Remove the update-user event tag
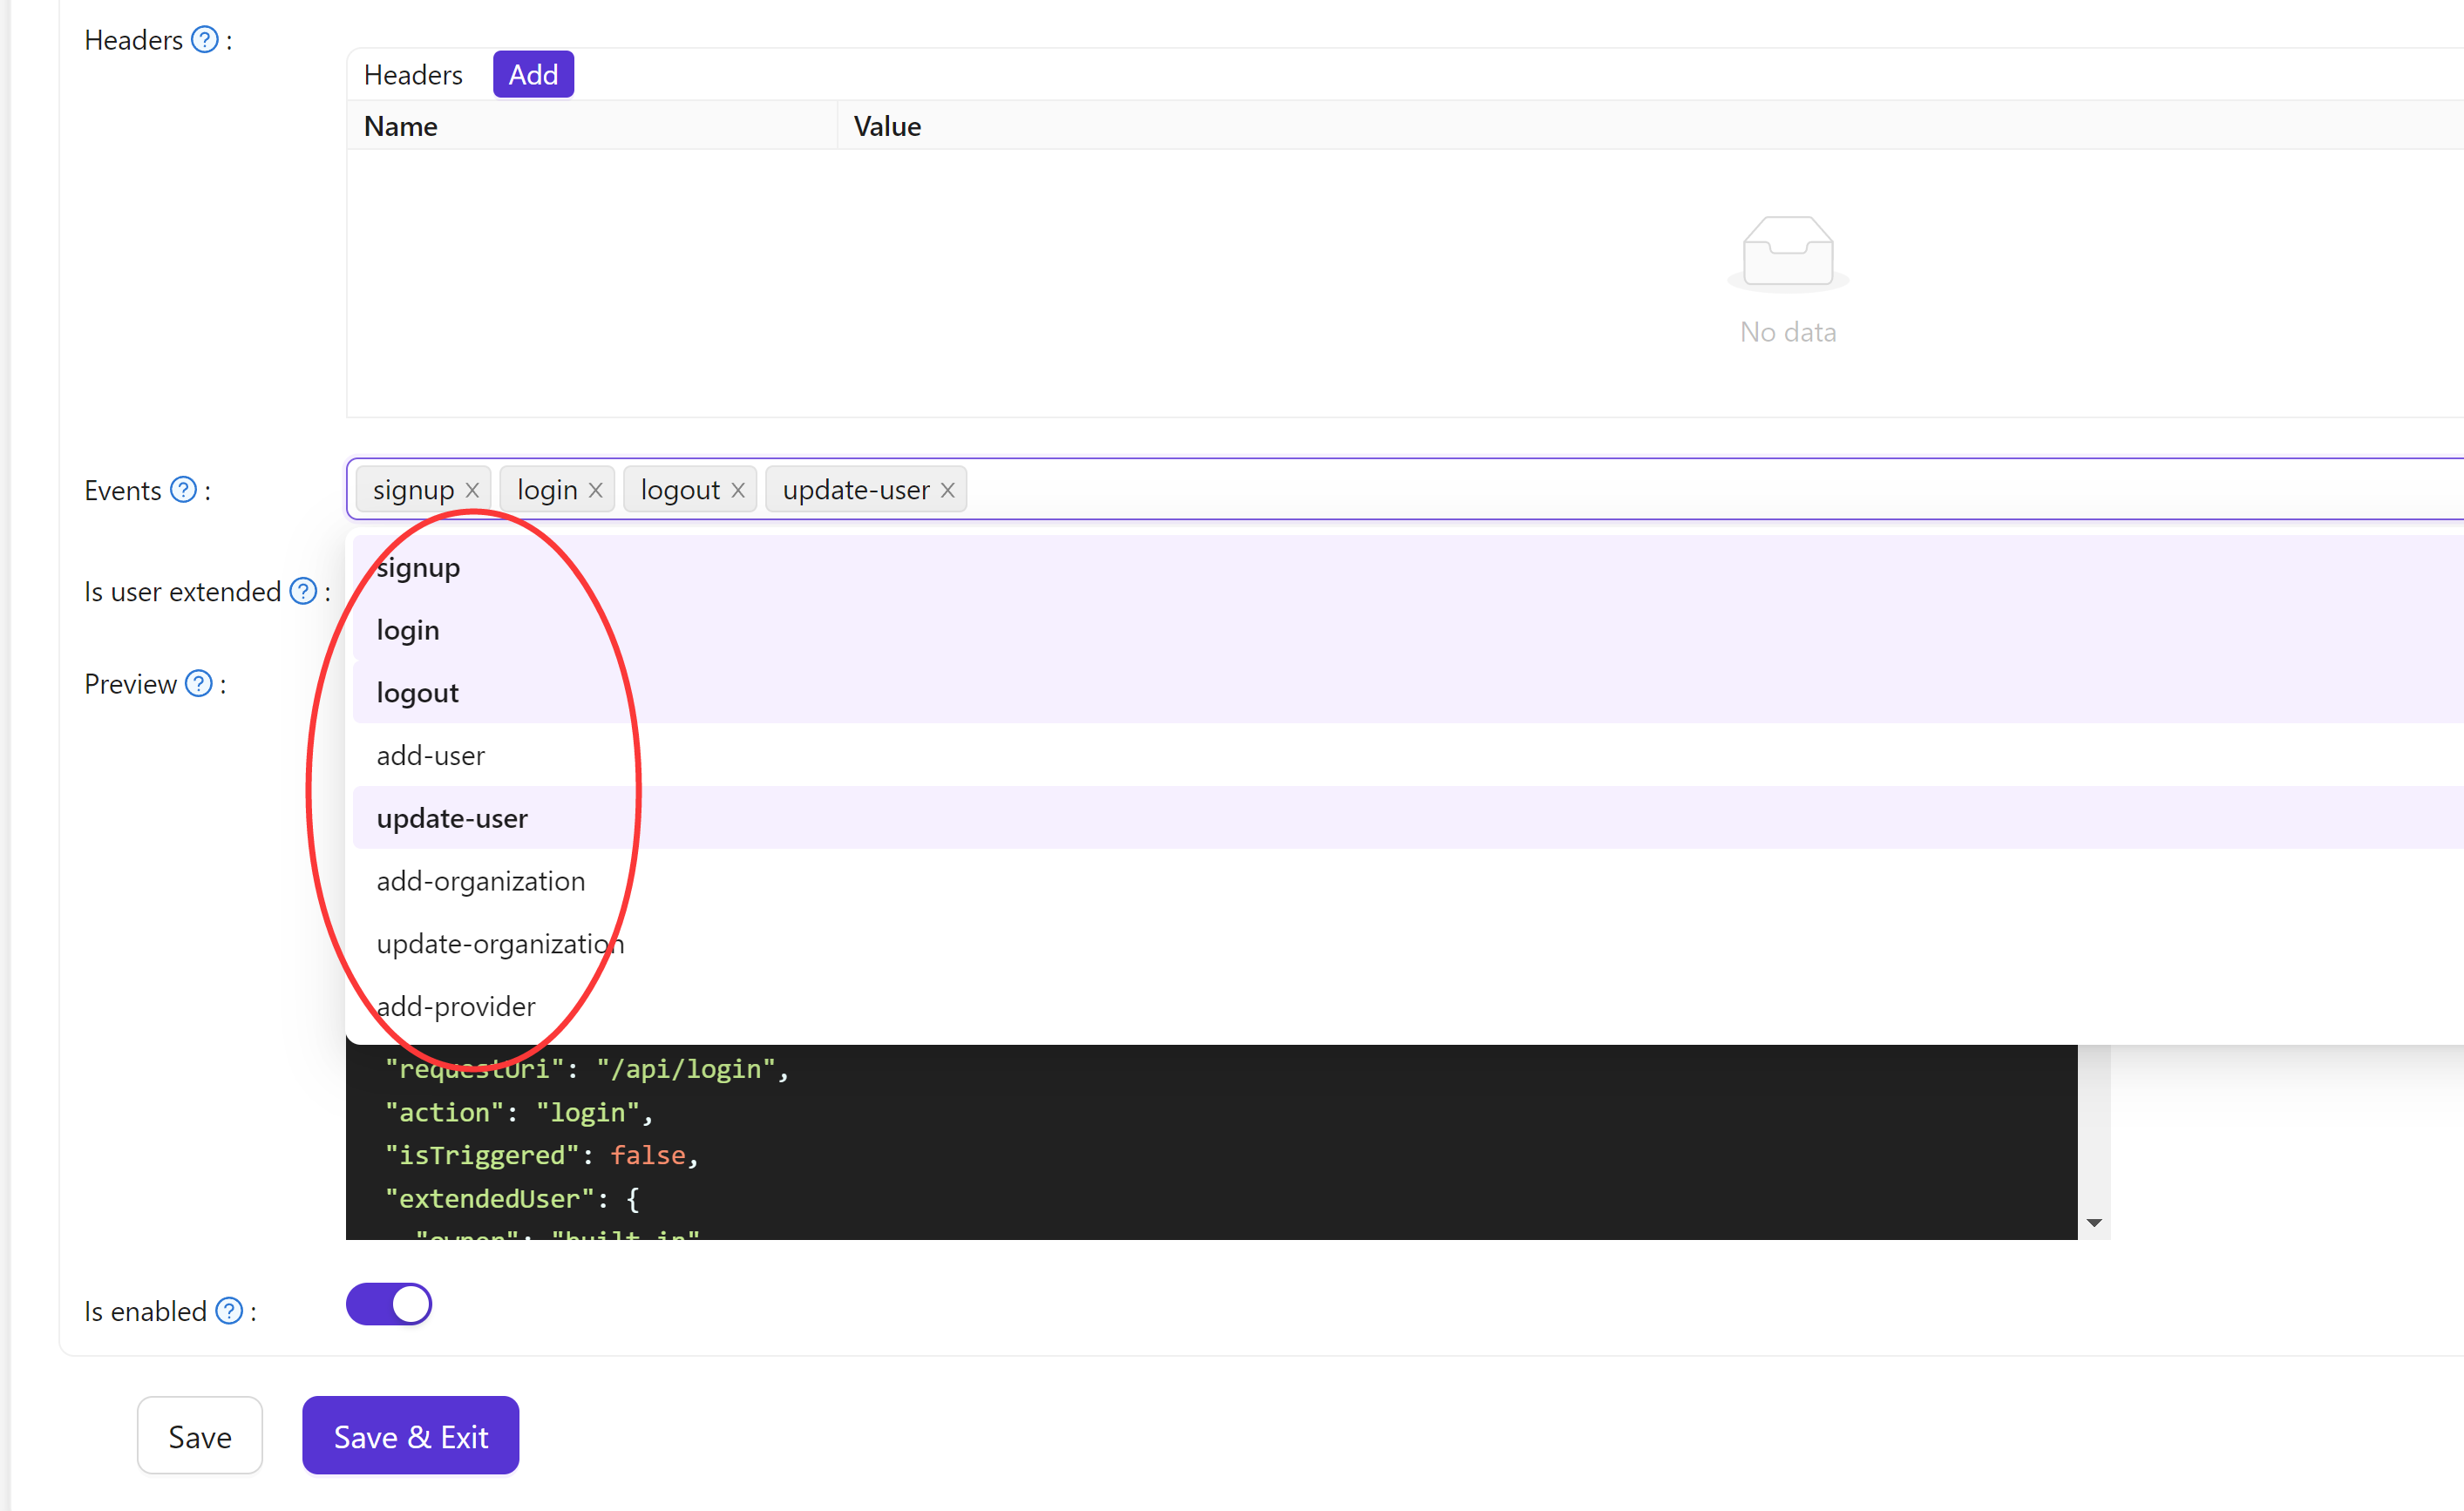 pos(947,489)
